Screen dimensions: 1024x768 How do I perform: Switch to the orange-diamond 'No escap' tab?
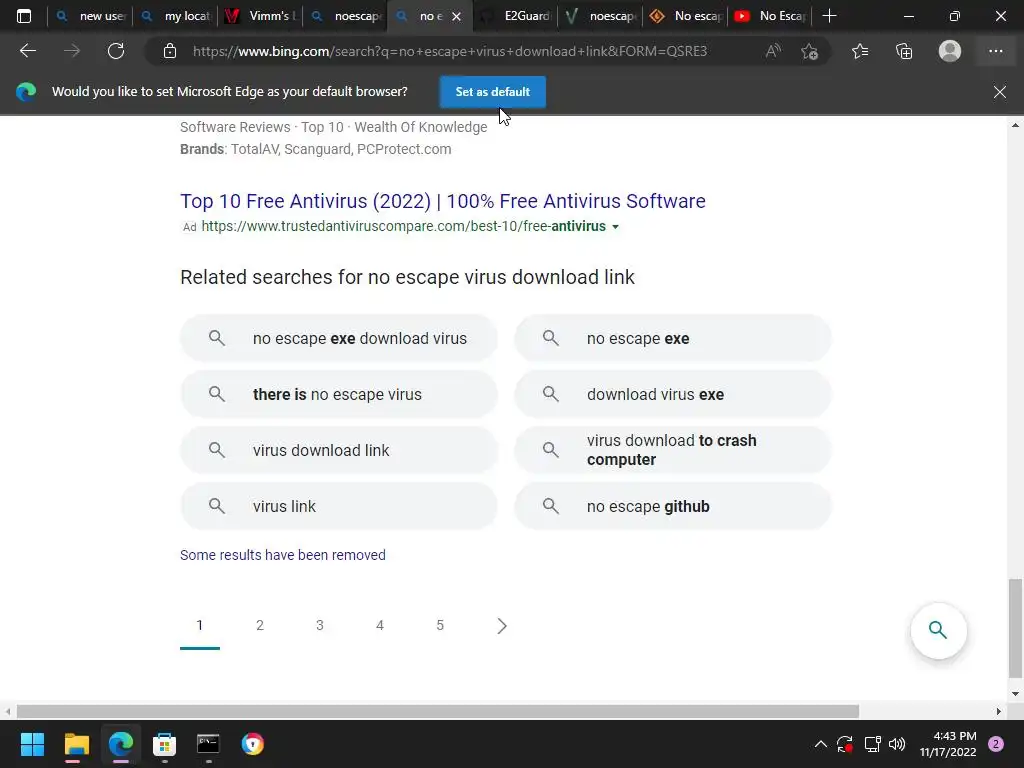(684, 16)
